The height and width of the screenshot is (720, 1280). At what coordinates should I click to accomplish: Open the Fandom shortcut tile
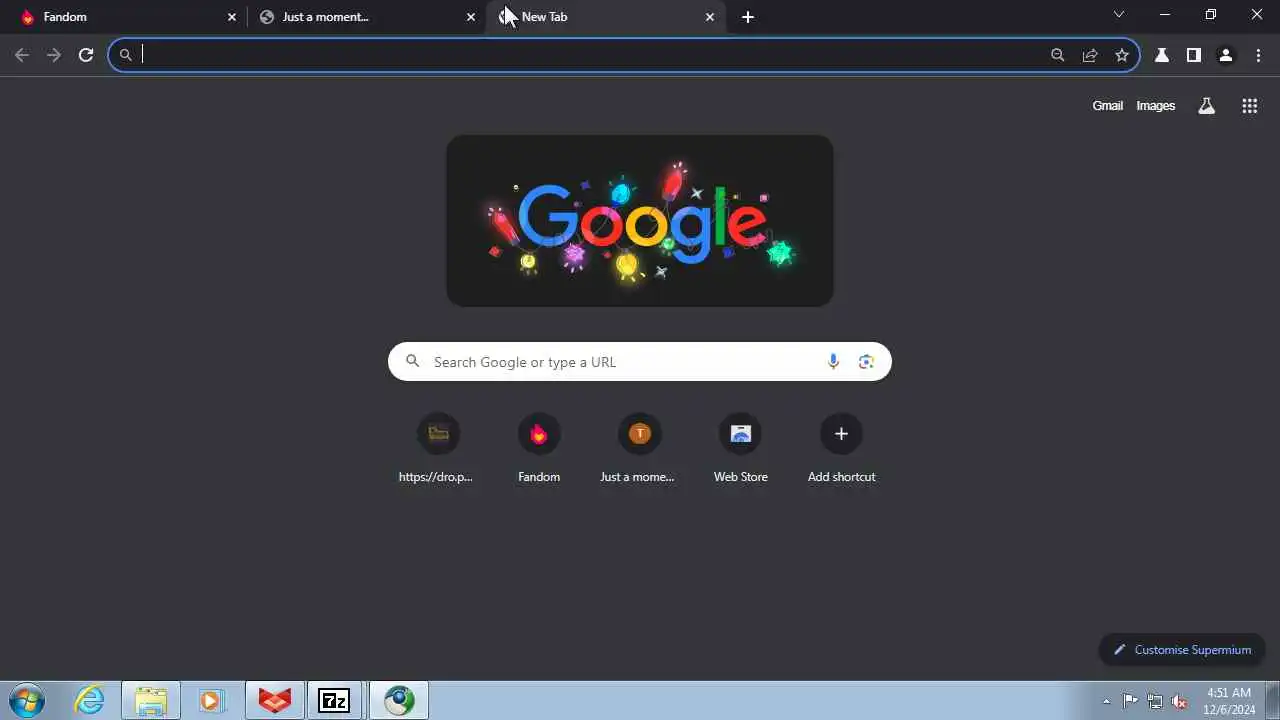point(539,448)
